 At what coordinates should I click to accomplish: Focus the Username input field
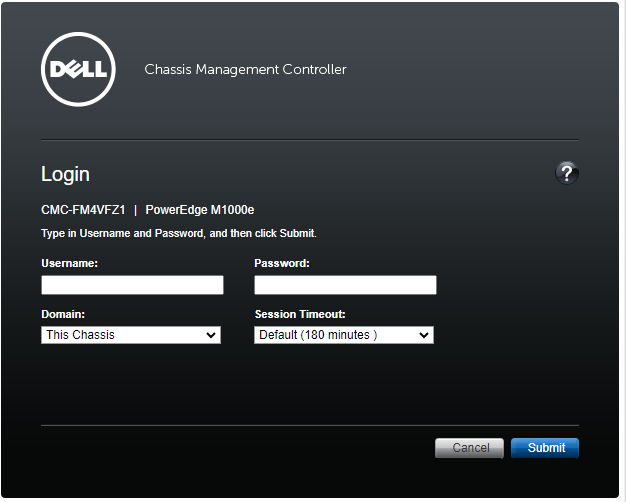[132, 285]
